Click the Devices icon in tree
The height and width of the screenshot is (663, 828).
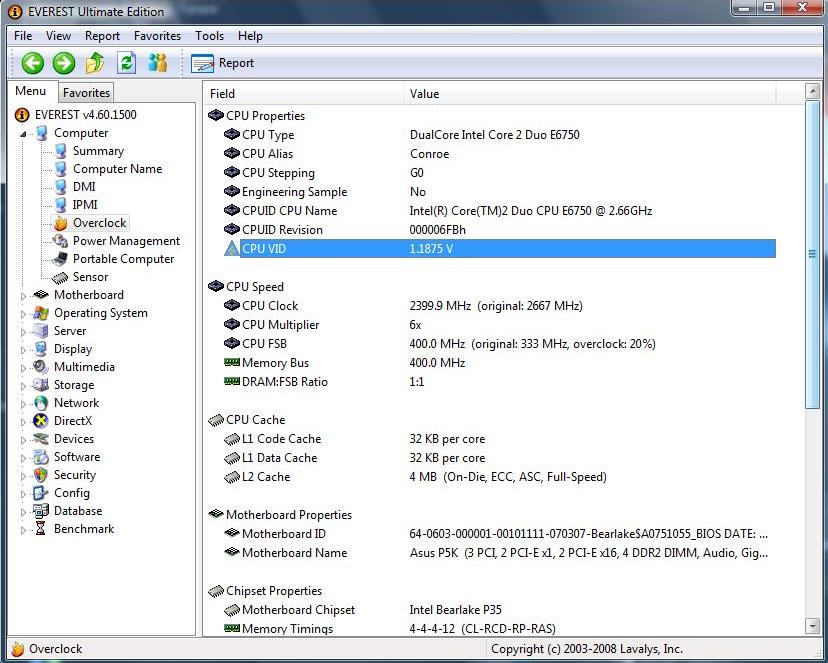pyautogui.click(x=41, y=439)
